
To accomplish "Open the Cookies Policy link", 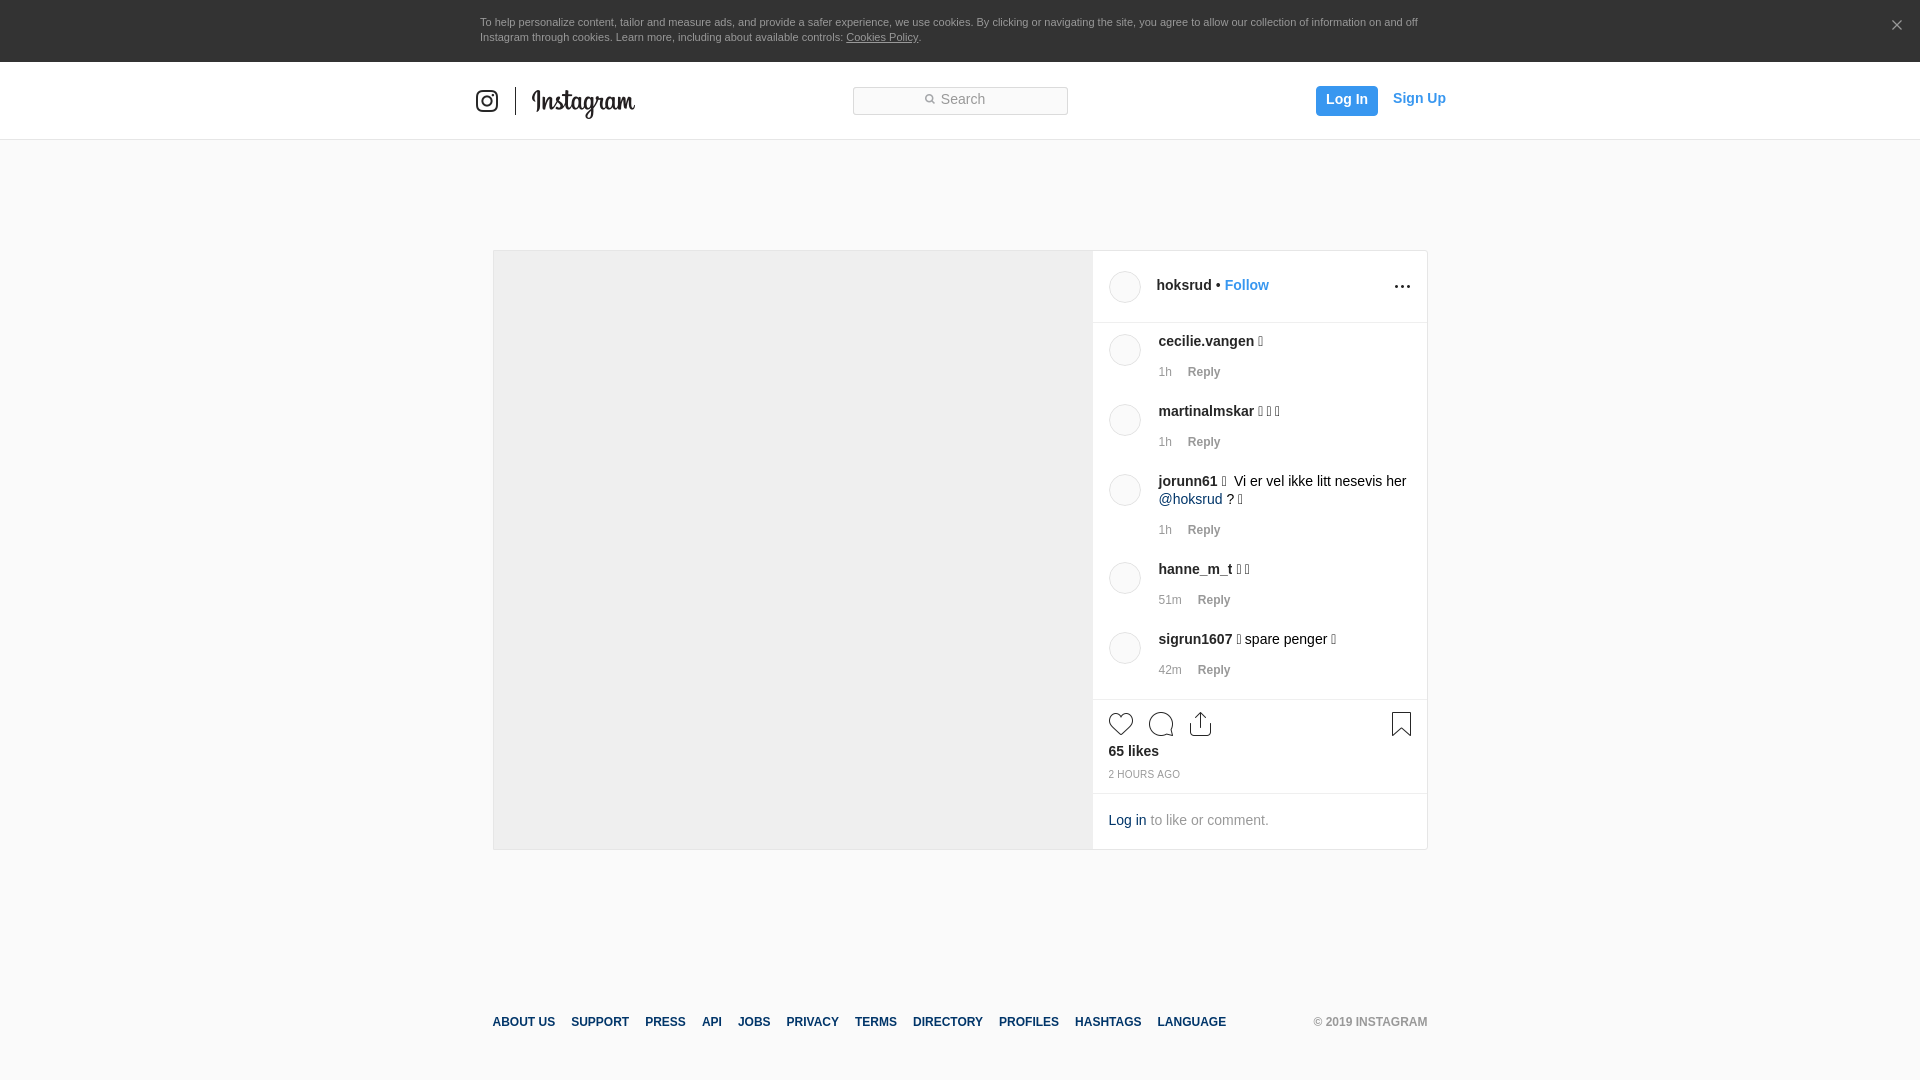I will click(x=881, y=37).
